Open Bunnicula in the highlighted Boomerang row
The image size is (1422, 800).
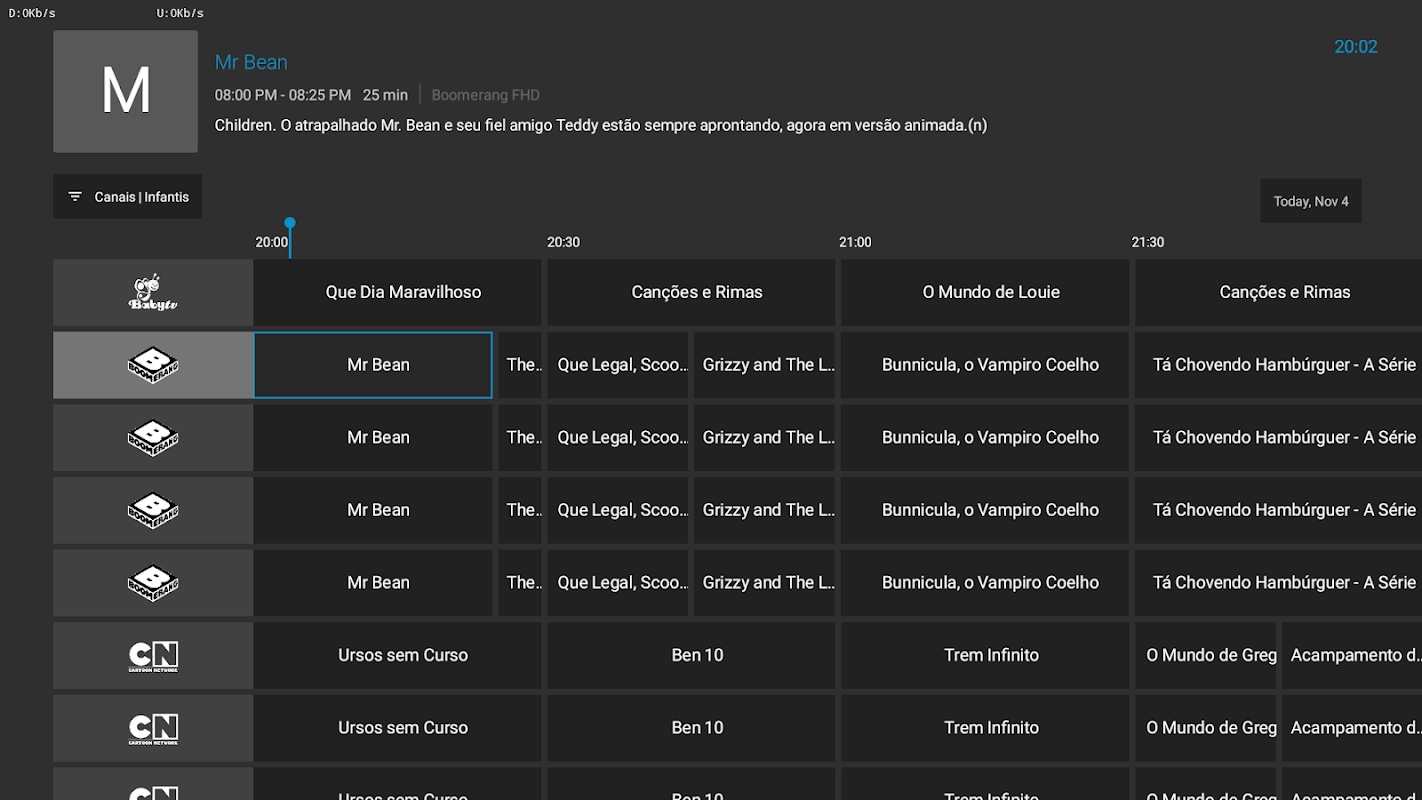tap(990, 365)
